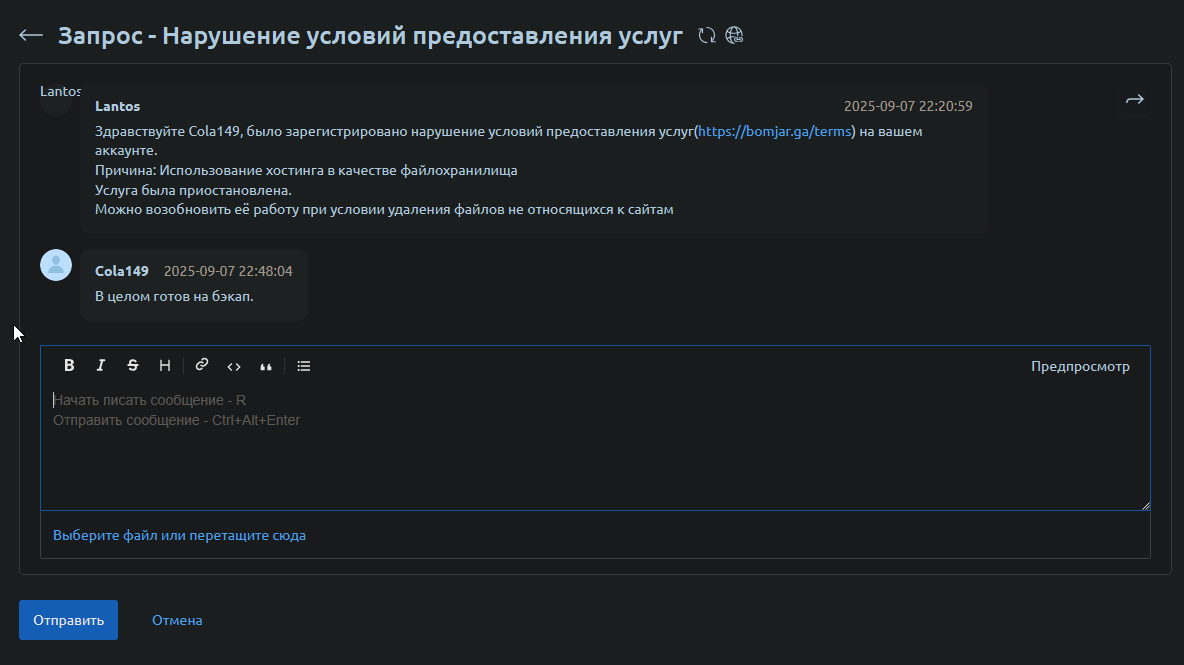Click the refresh icon beside the title
Screen dimensions: 1184x665
[x=707, y=36]
